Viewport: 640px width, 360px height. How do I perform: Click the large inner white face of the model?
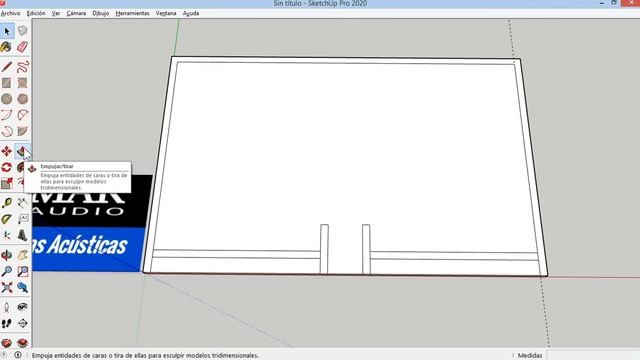345,155
